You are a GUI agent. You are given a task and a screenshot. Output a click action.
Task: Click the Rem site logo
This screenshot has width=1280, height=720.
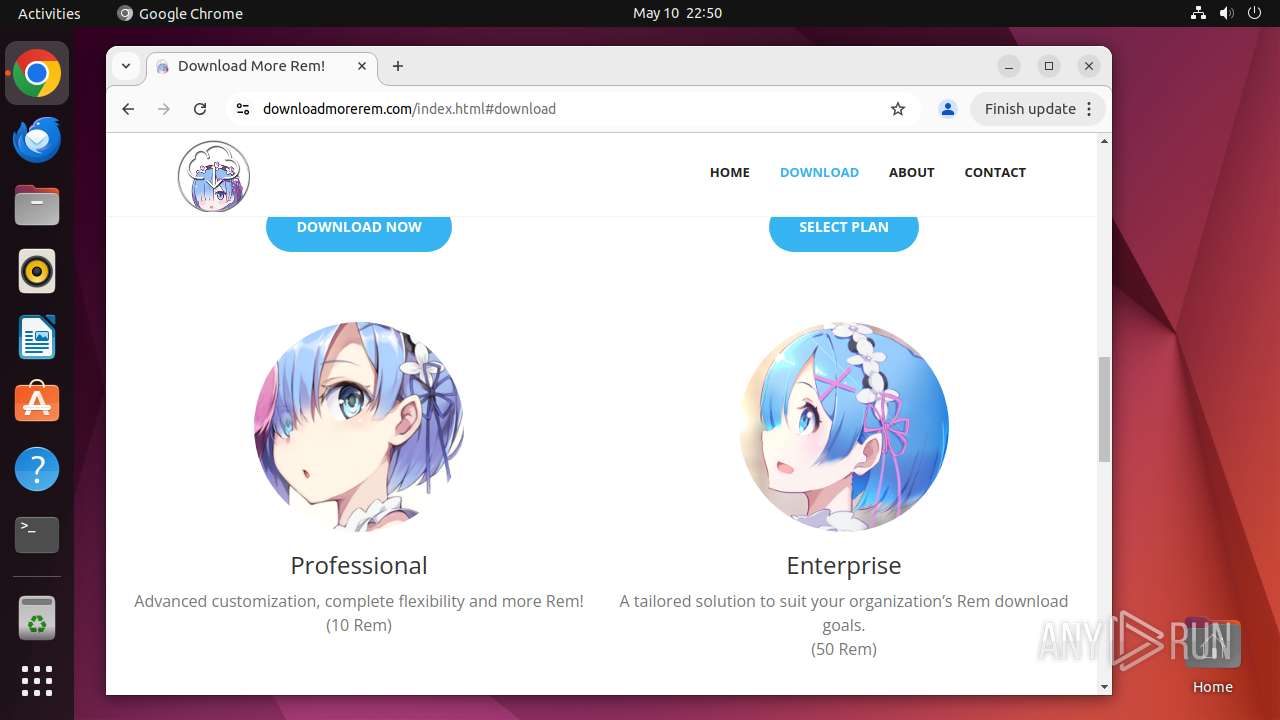214,176
